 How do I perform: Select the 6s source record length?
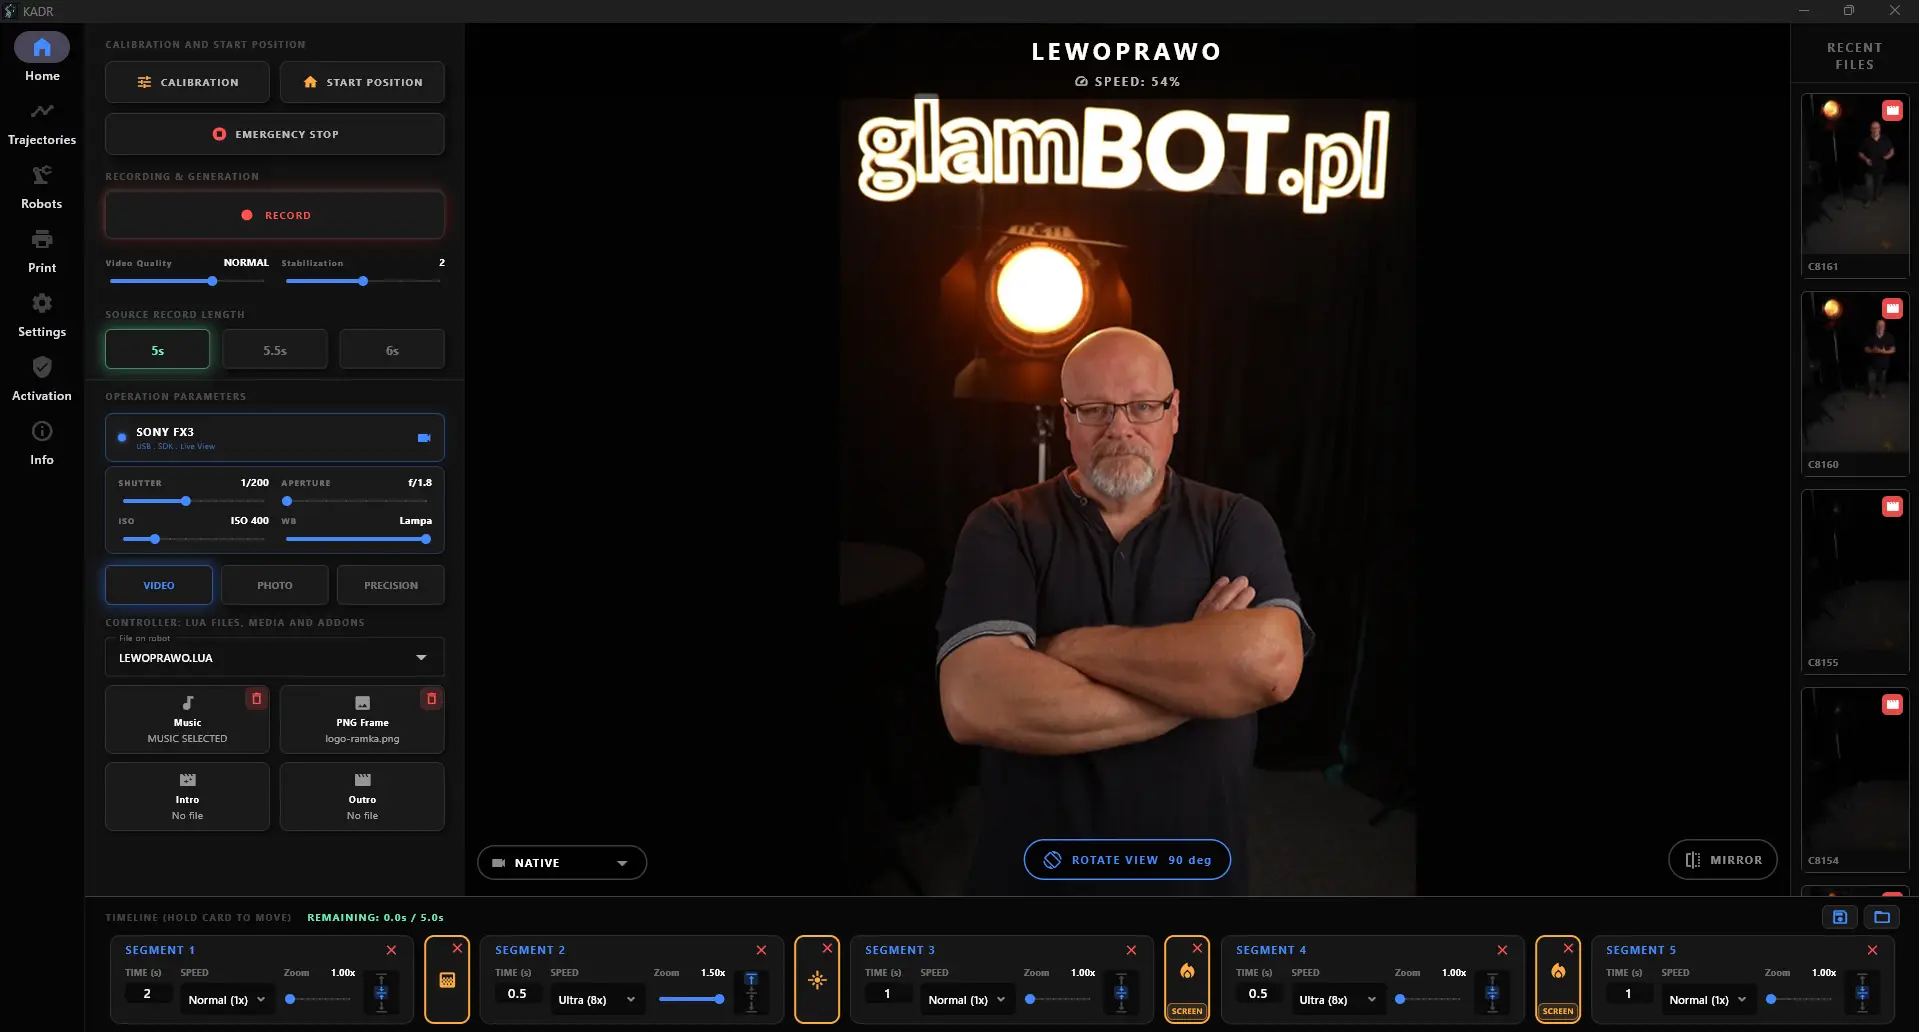392,350
